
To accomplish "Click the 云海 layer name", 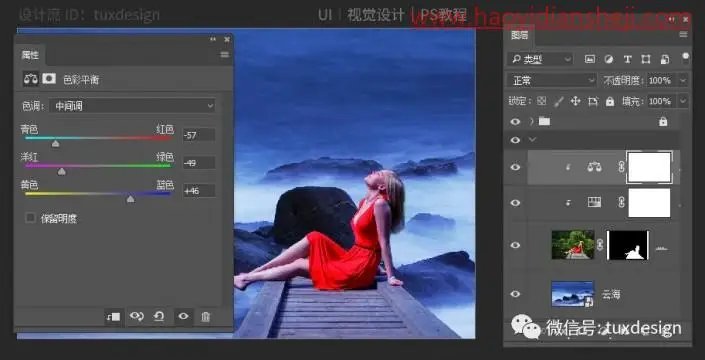I will 611,294.
